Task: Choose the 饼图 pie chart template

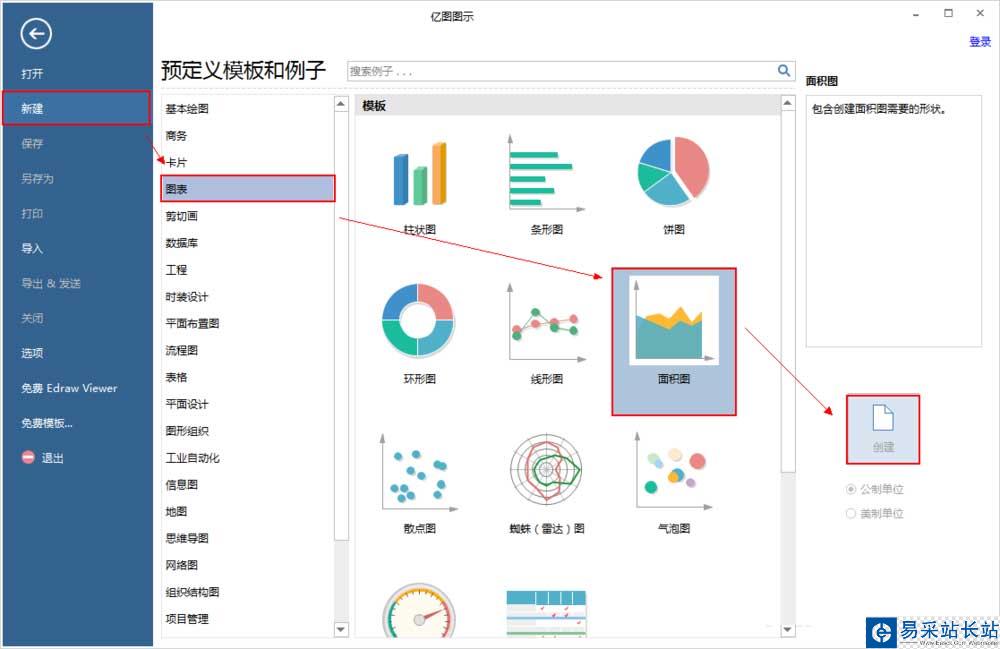Action: (x=673, y=184)
